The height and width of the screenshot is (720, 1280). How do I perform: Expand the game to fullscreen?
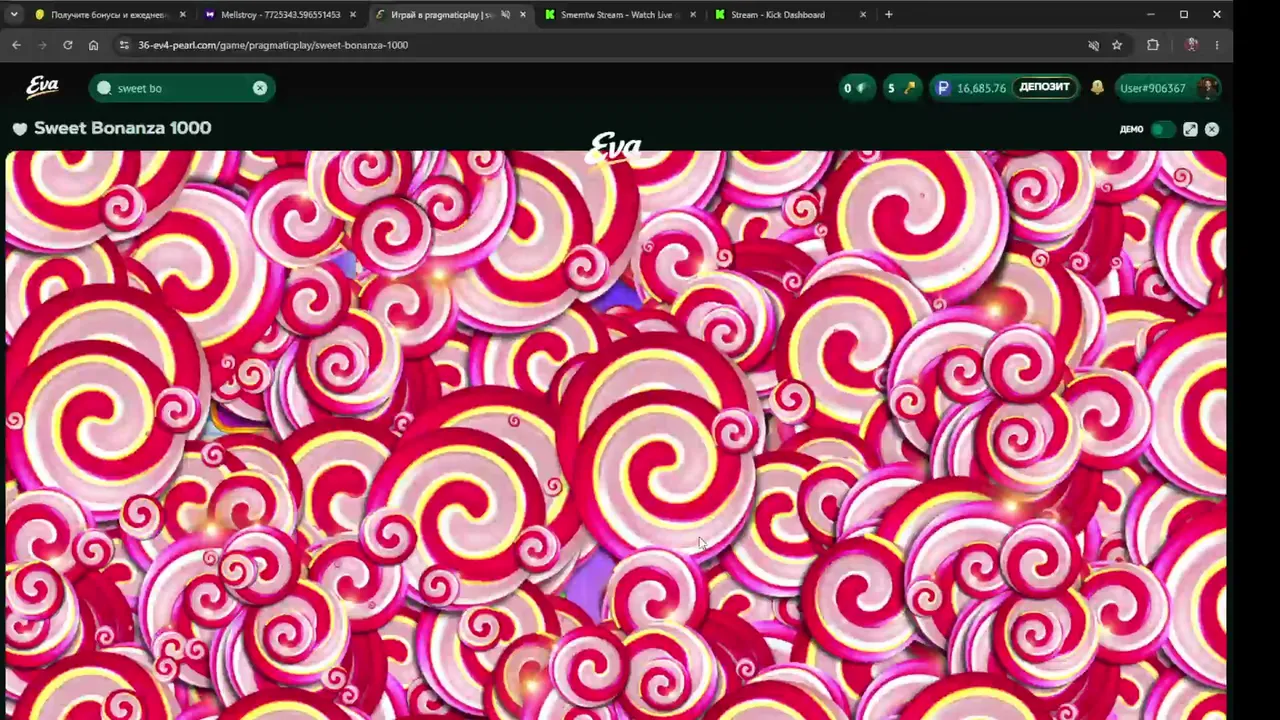point(1190,129)
